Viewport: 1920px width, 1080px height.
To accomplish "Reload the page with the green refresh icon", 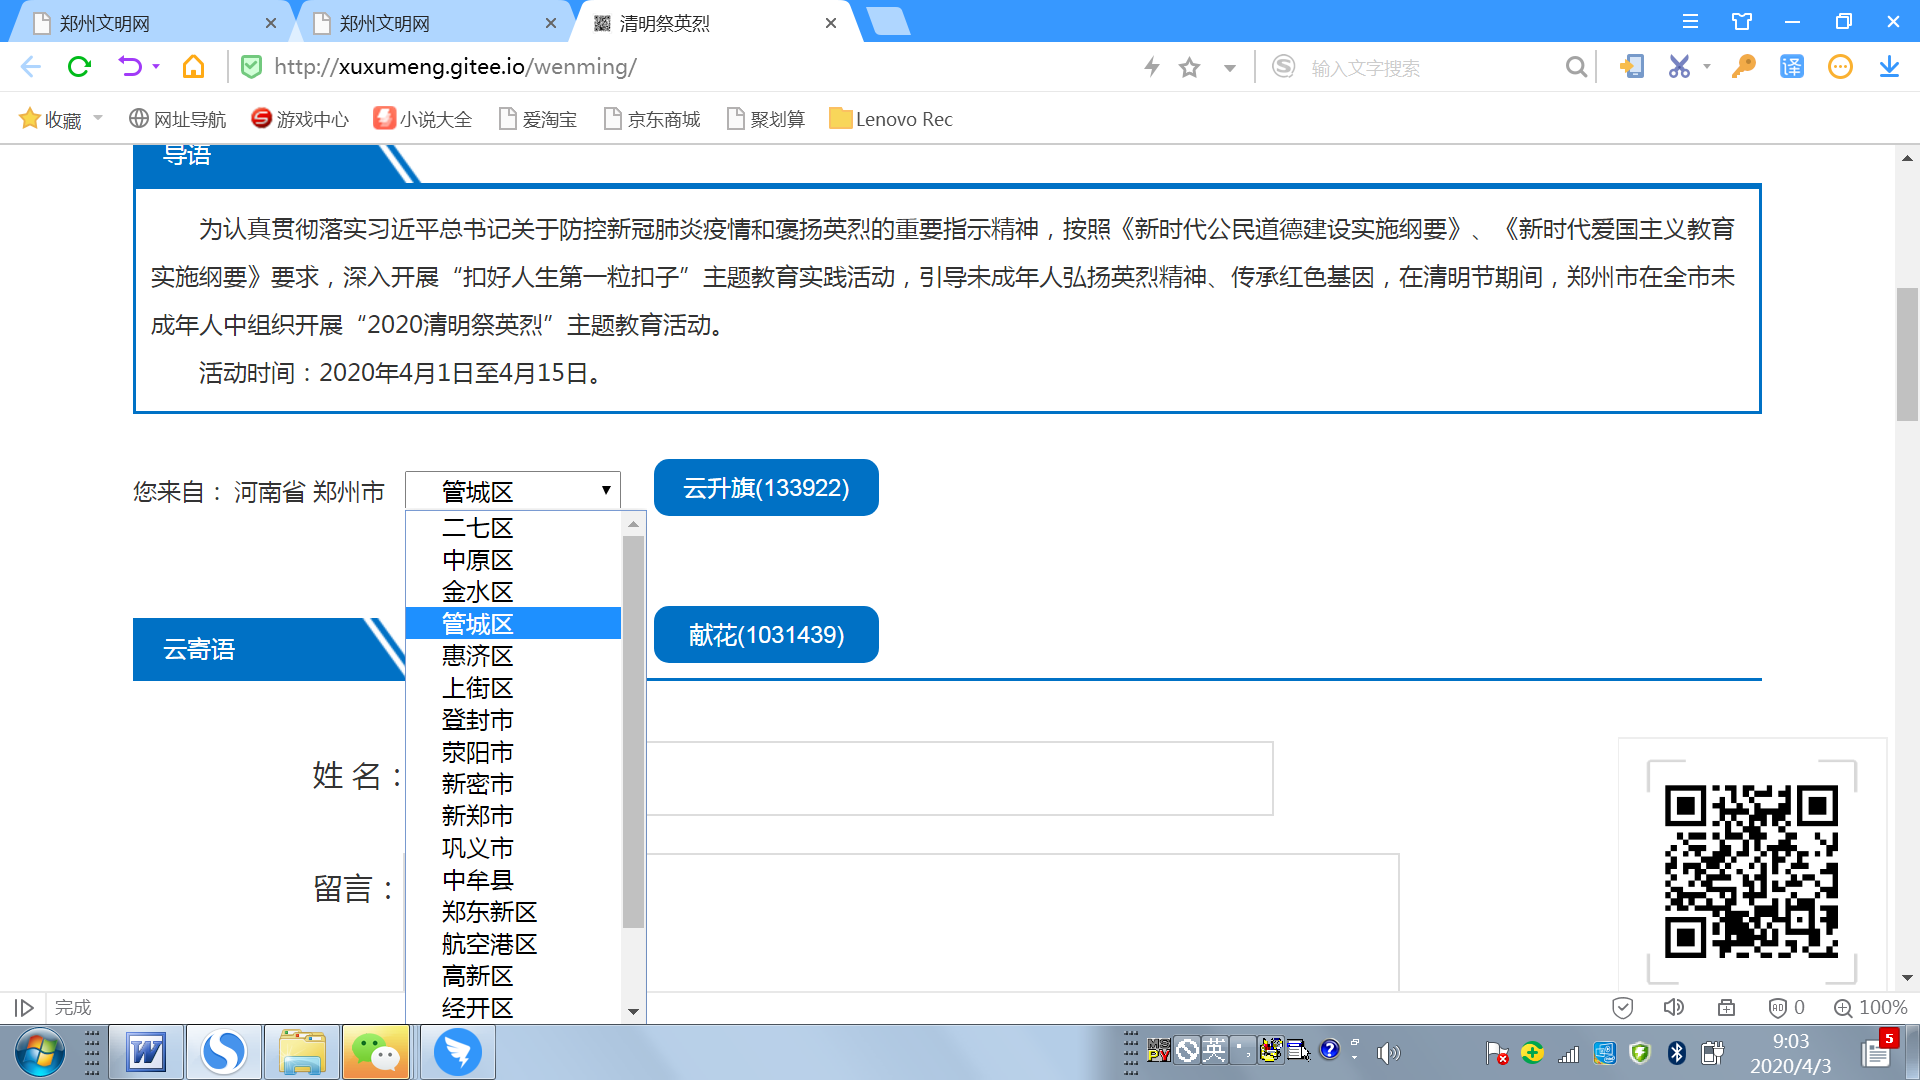I will [79, 67].
